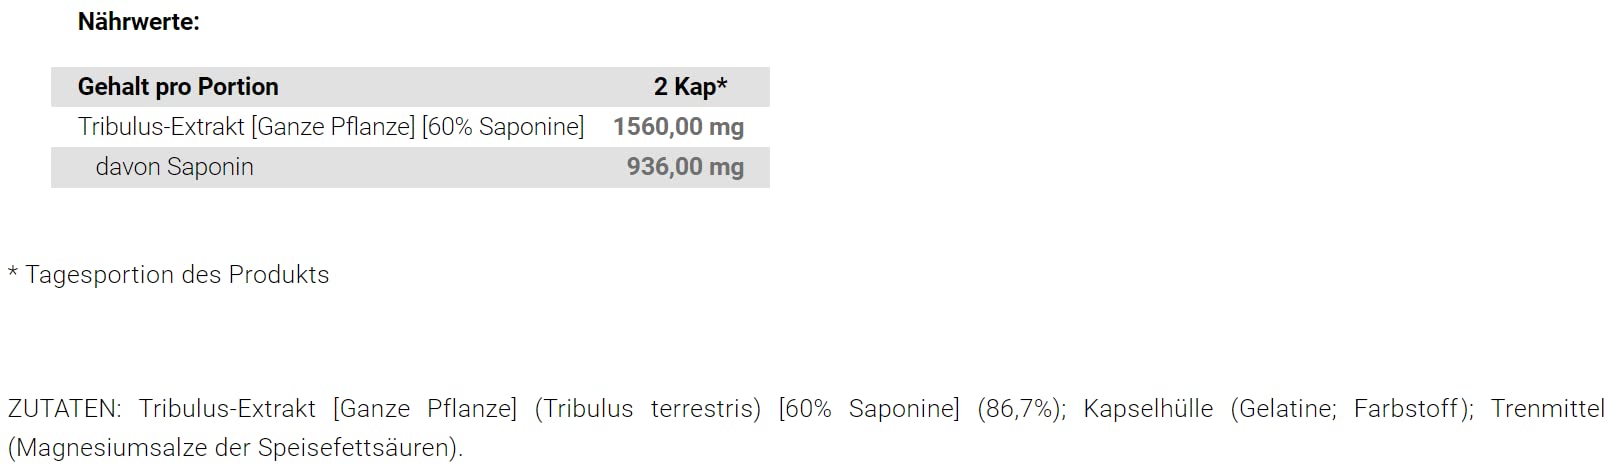Screen dimensions: 1611x468
Task: Click the 2 Kap* column header
Action: (690, 87)
